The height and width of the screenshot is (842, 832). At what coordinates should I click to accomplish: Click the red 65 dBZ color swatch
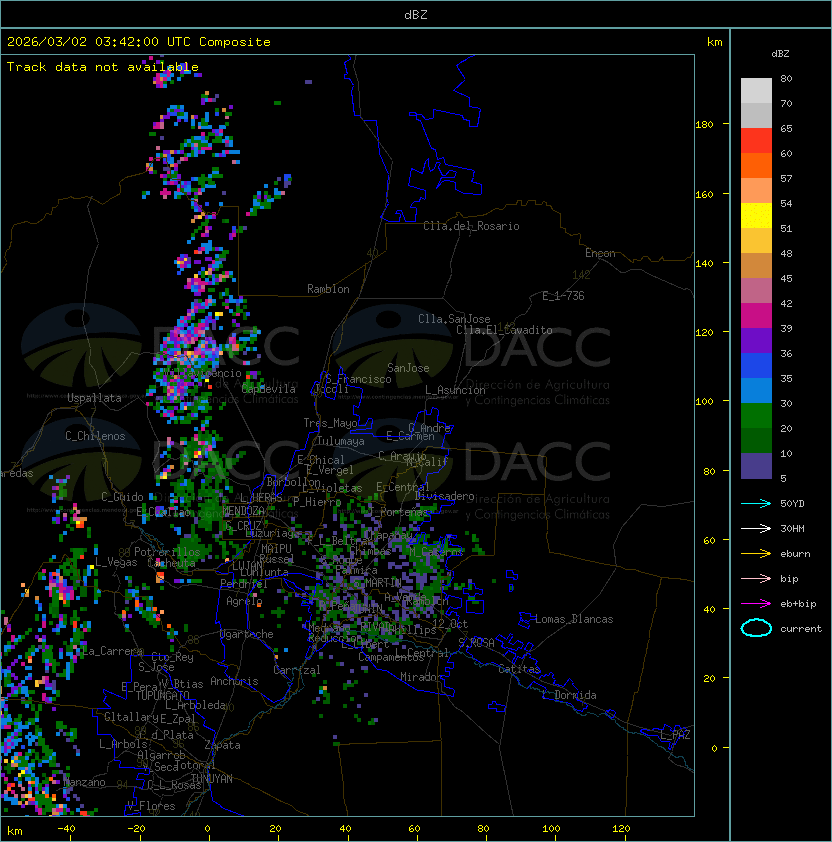[x=756, y=140]
